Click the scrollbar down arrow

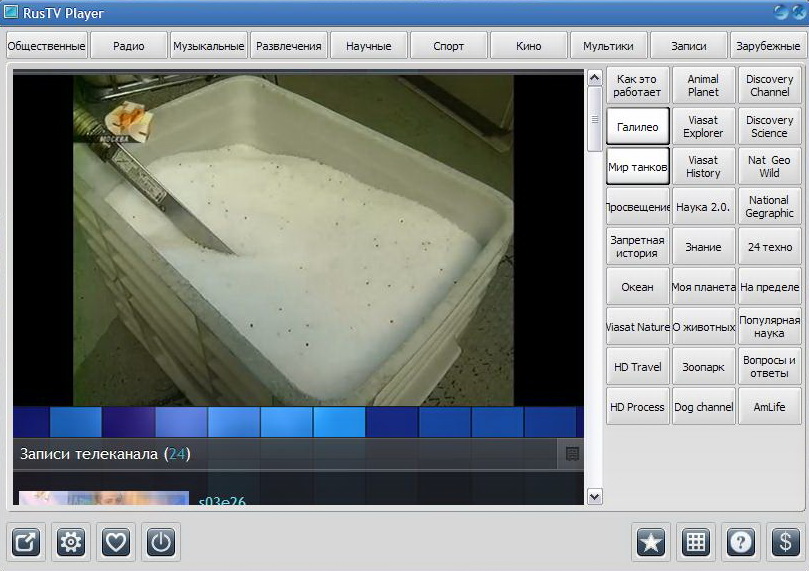[x=595, y=496]
